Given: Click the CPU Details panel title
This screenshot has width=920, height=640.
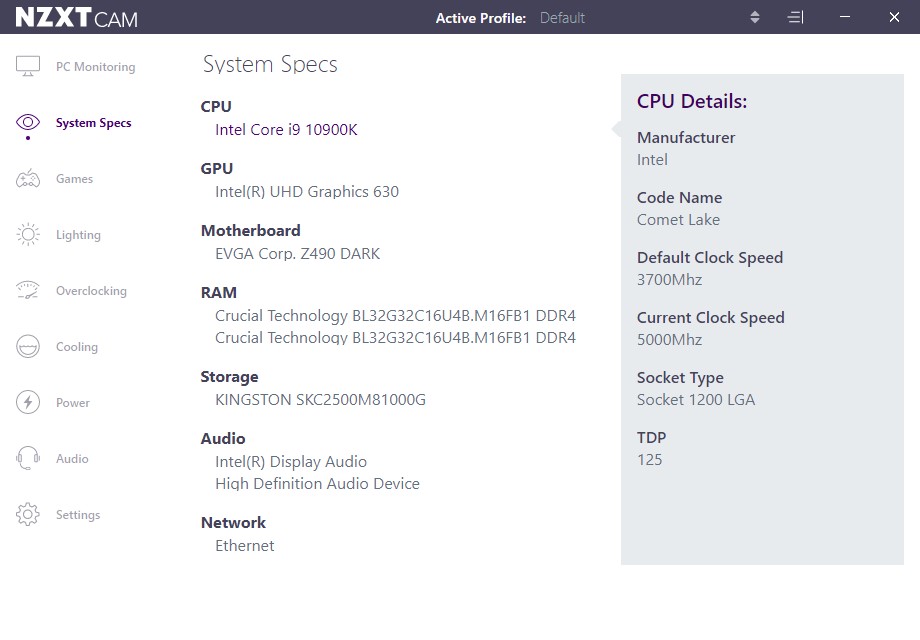Looking at the screenshot, I should click(x=692, y=101).
